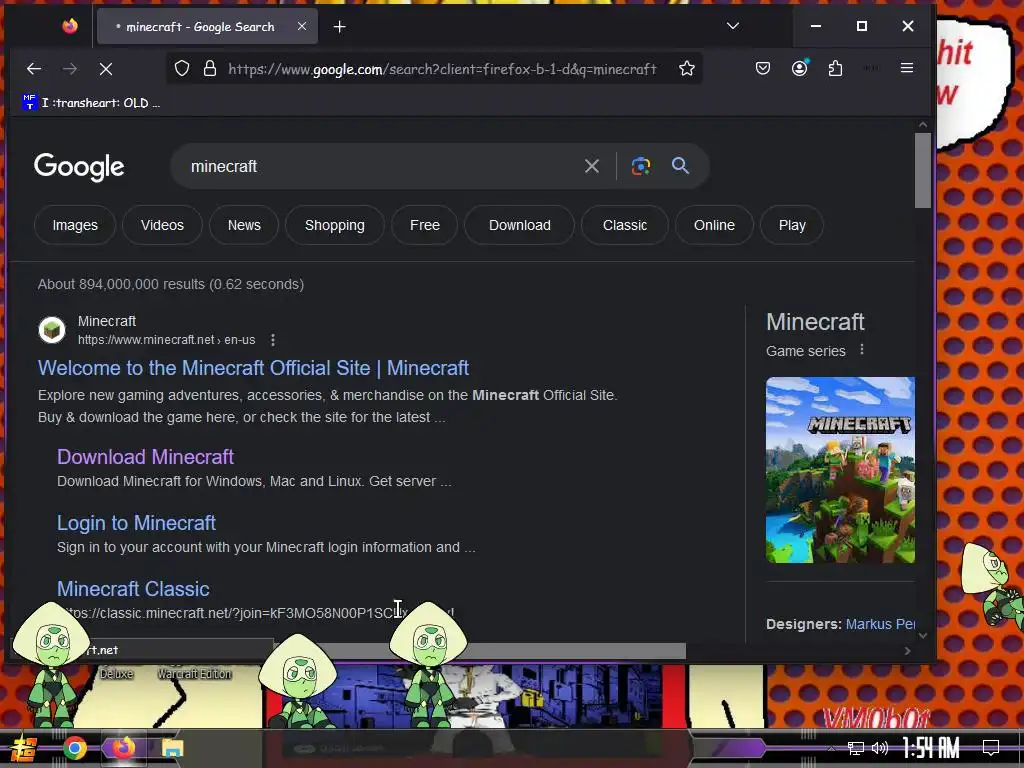Open Google Chrome from the taskbar

[75, 748]
